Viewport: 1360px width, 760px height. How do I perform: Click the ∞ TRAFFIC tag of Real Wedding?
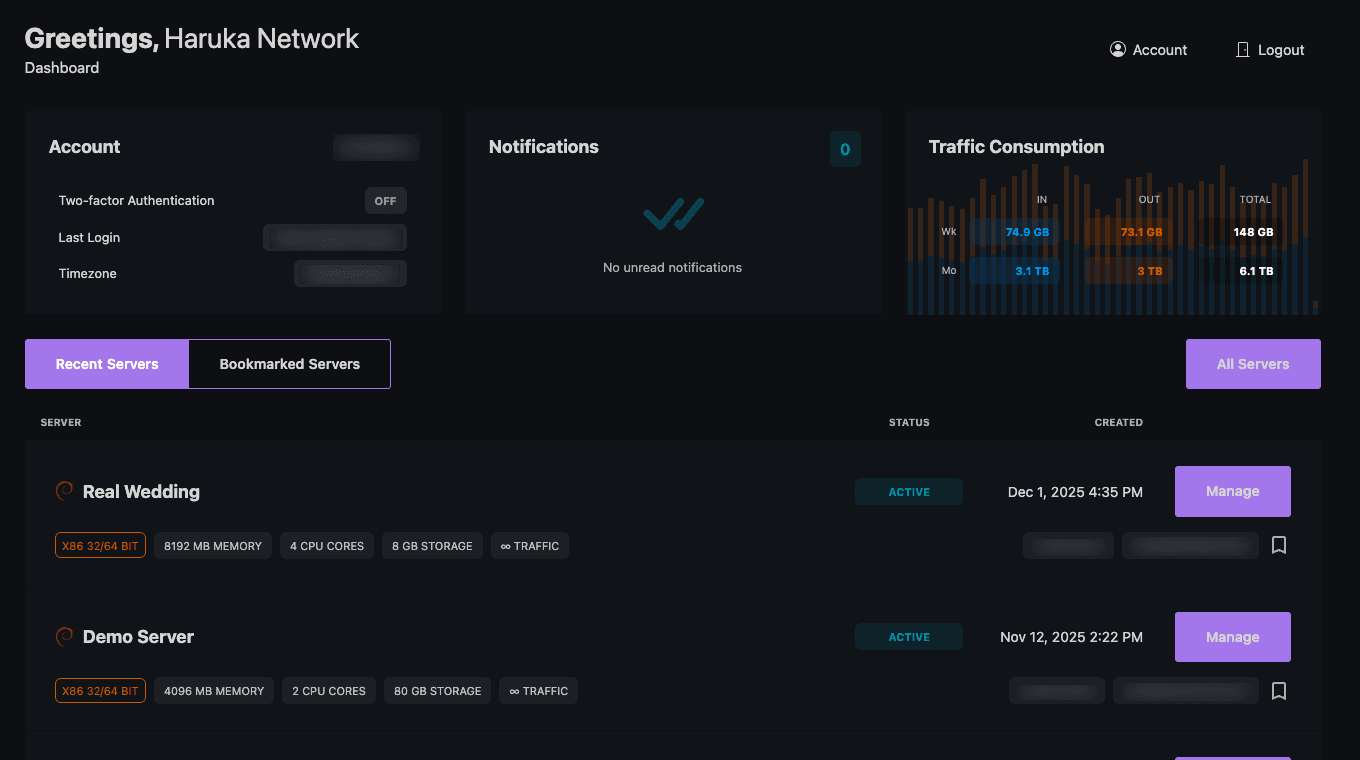pos(530,546)
